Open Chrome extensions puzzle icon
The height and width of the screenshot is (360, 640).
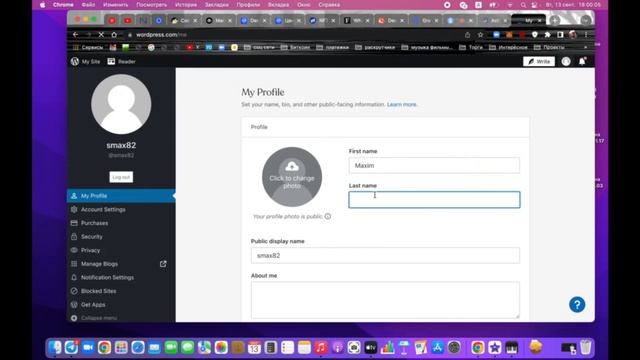click(x=547, y=35)
